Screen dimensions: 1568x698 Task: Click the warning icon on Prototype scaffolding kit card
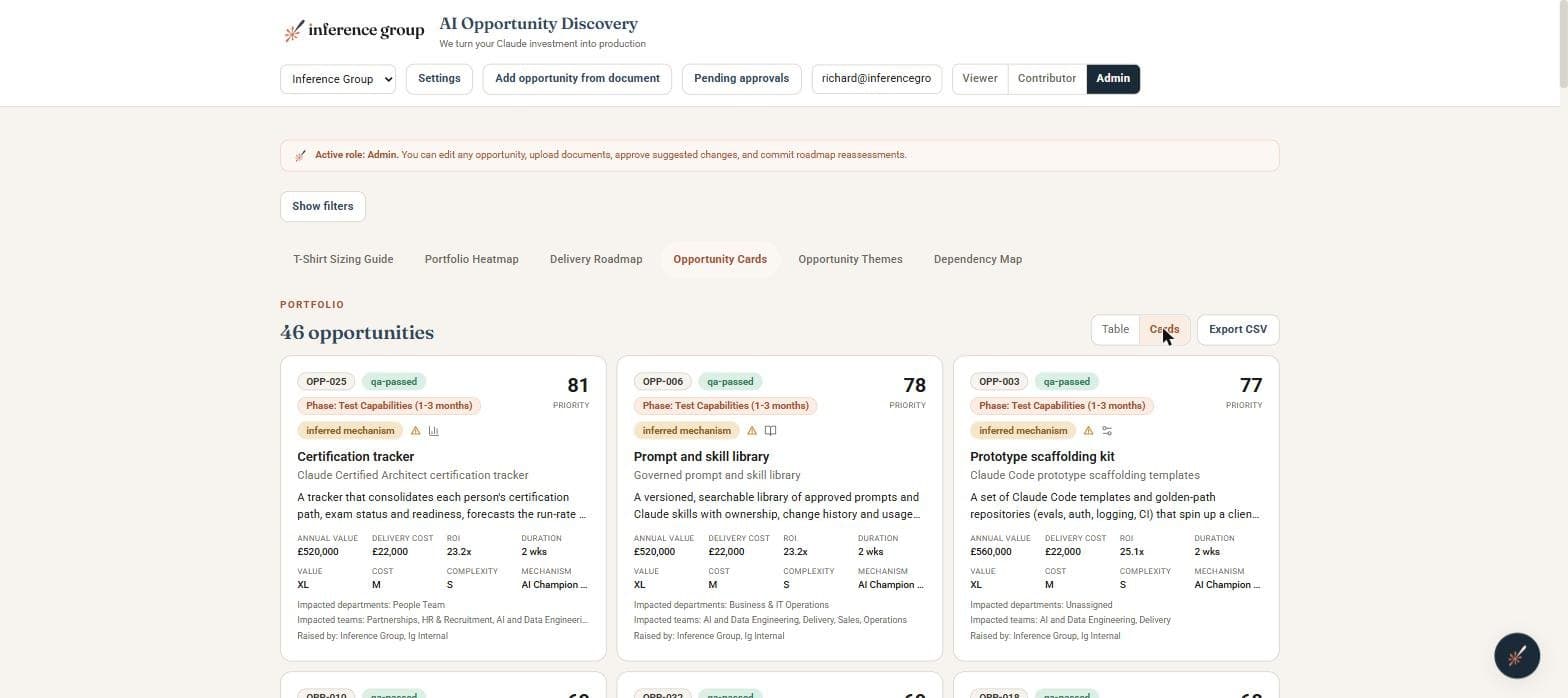(x=1089, y=431)
